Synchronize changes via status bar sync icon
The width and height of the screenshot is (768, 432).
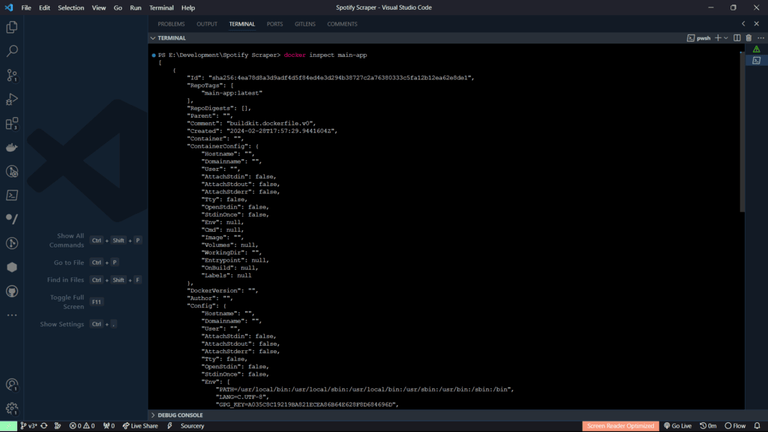(44, 426)
